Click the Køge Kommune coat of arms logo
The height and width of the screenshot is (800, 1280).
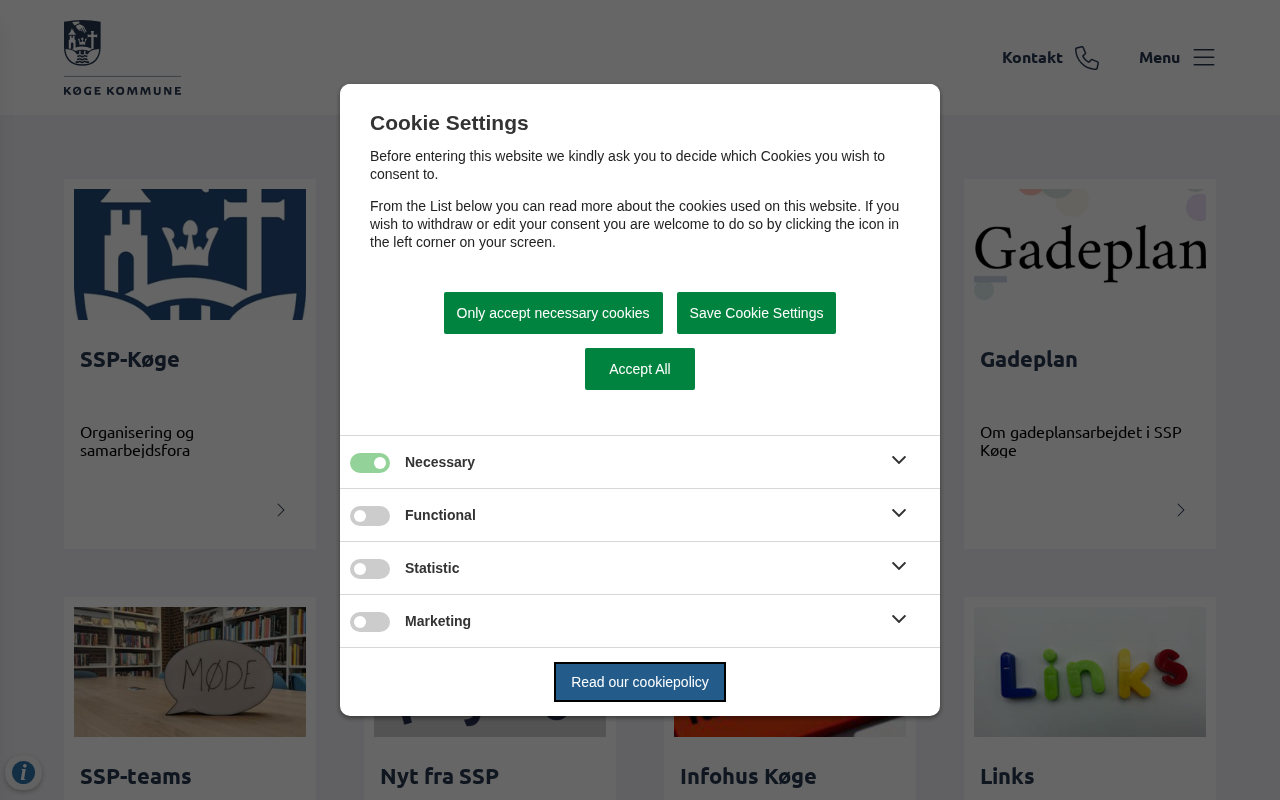tap(83, 44)
